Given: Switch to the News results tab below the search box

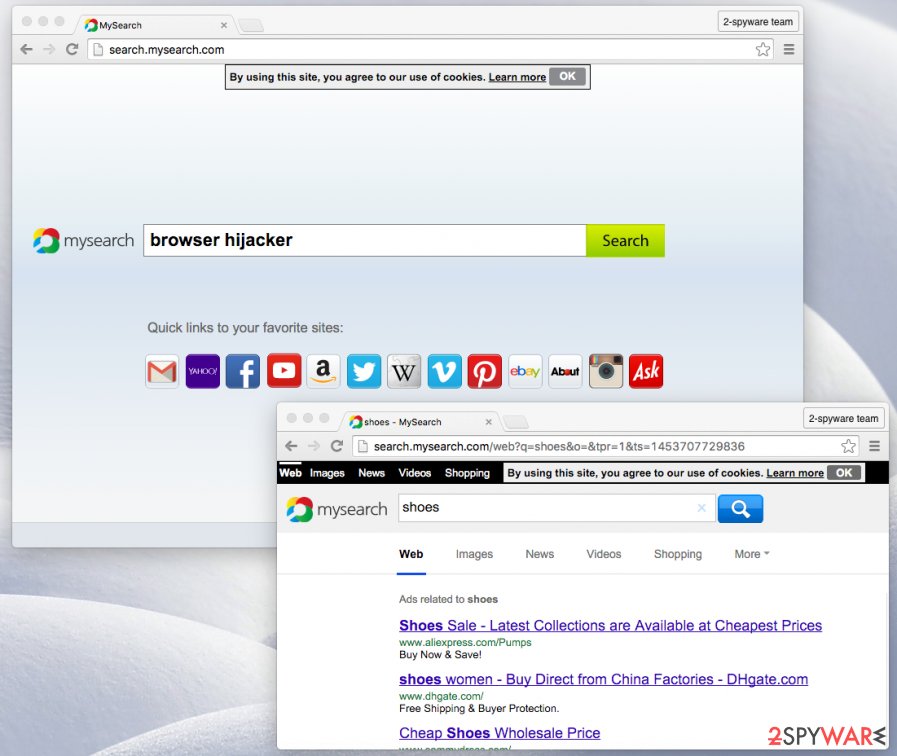Looking at the screenshot, I should tap(539, 554).
